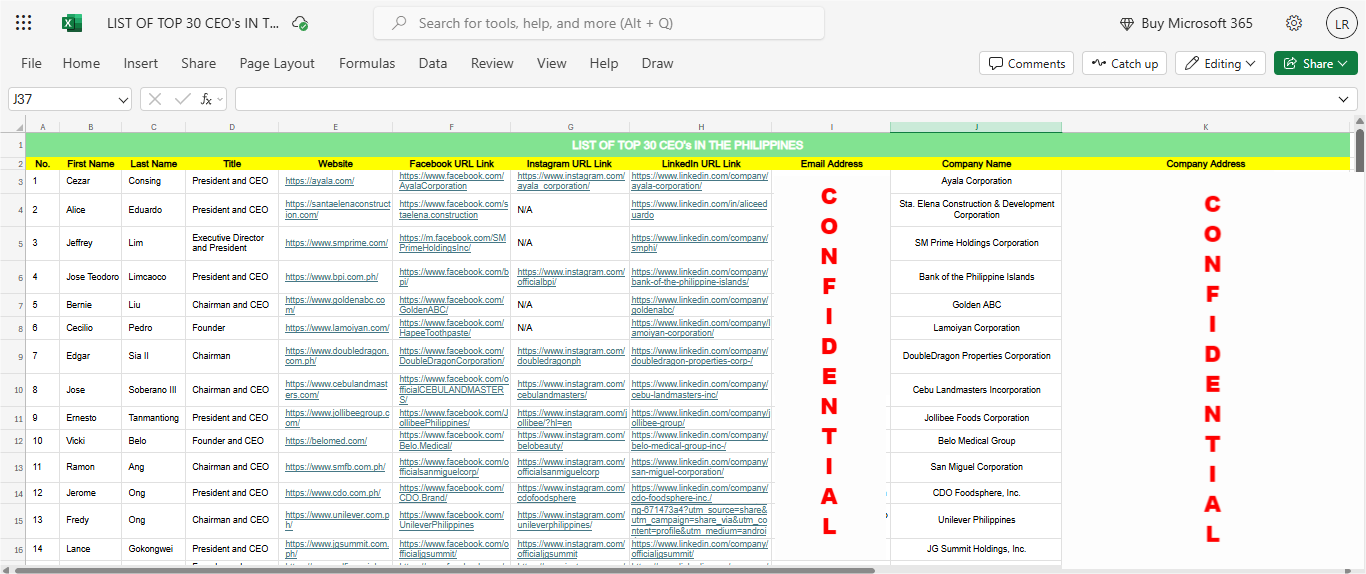Click the Website column heading cell

(x=335, y=164)
